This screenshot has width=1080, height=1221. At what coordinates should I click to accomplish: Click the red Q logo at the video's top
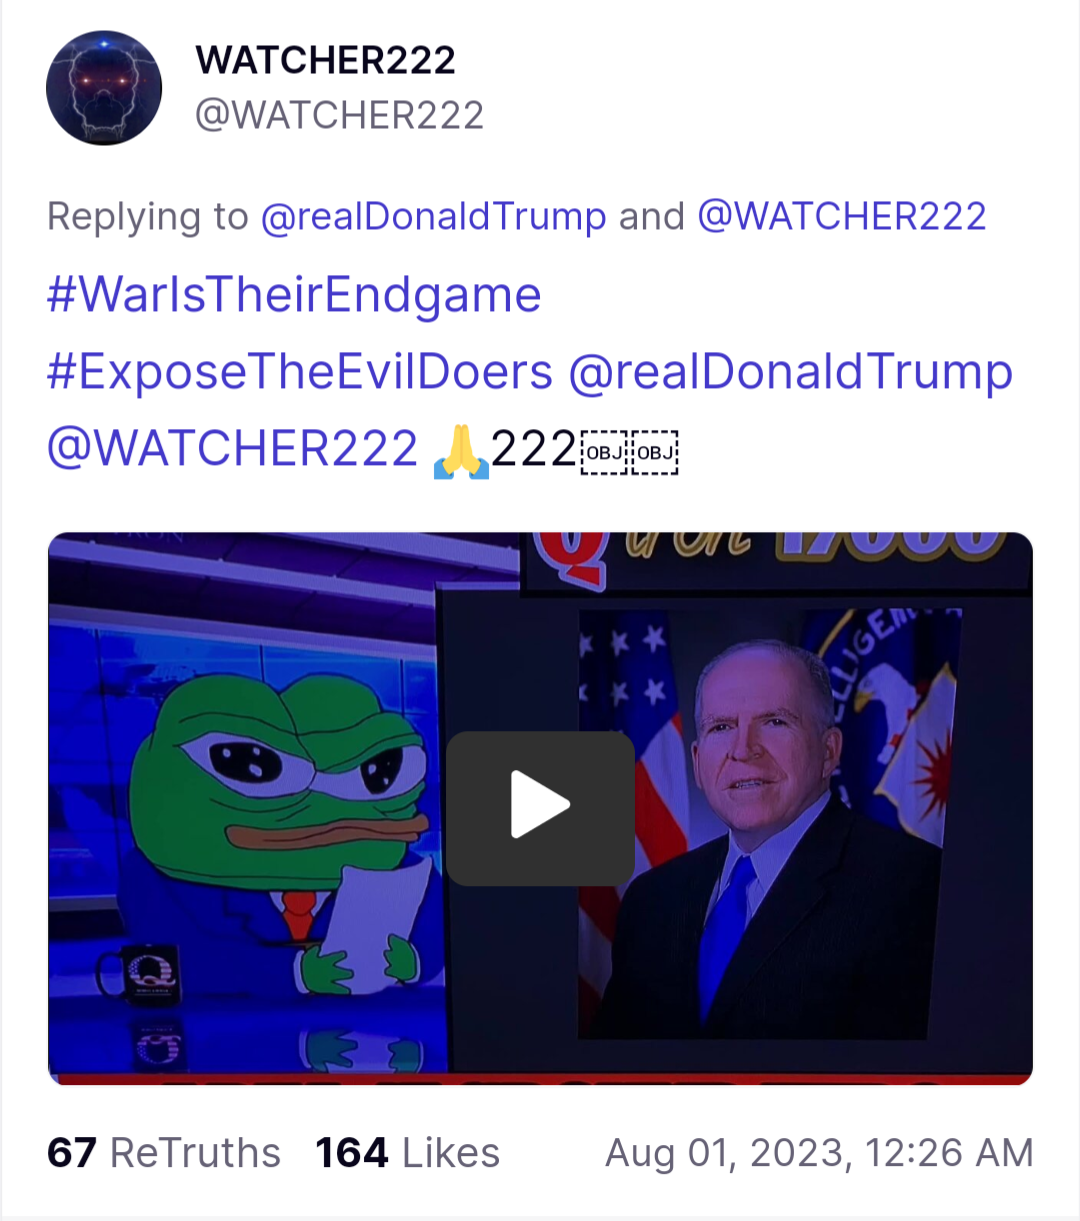coord(572,557)
